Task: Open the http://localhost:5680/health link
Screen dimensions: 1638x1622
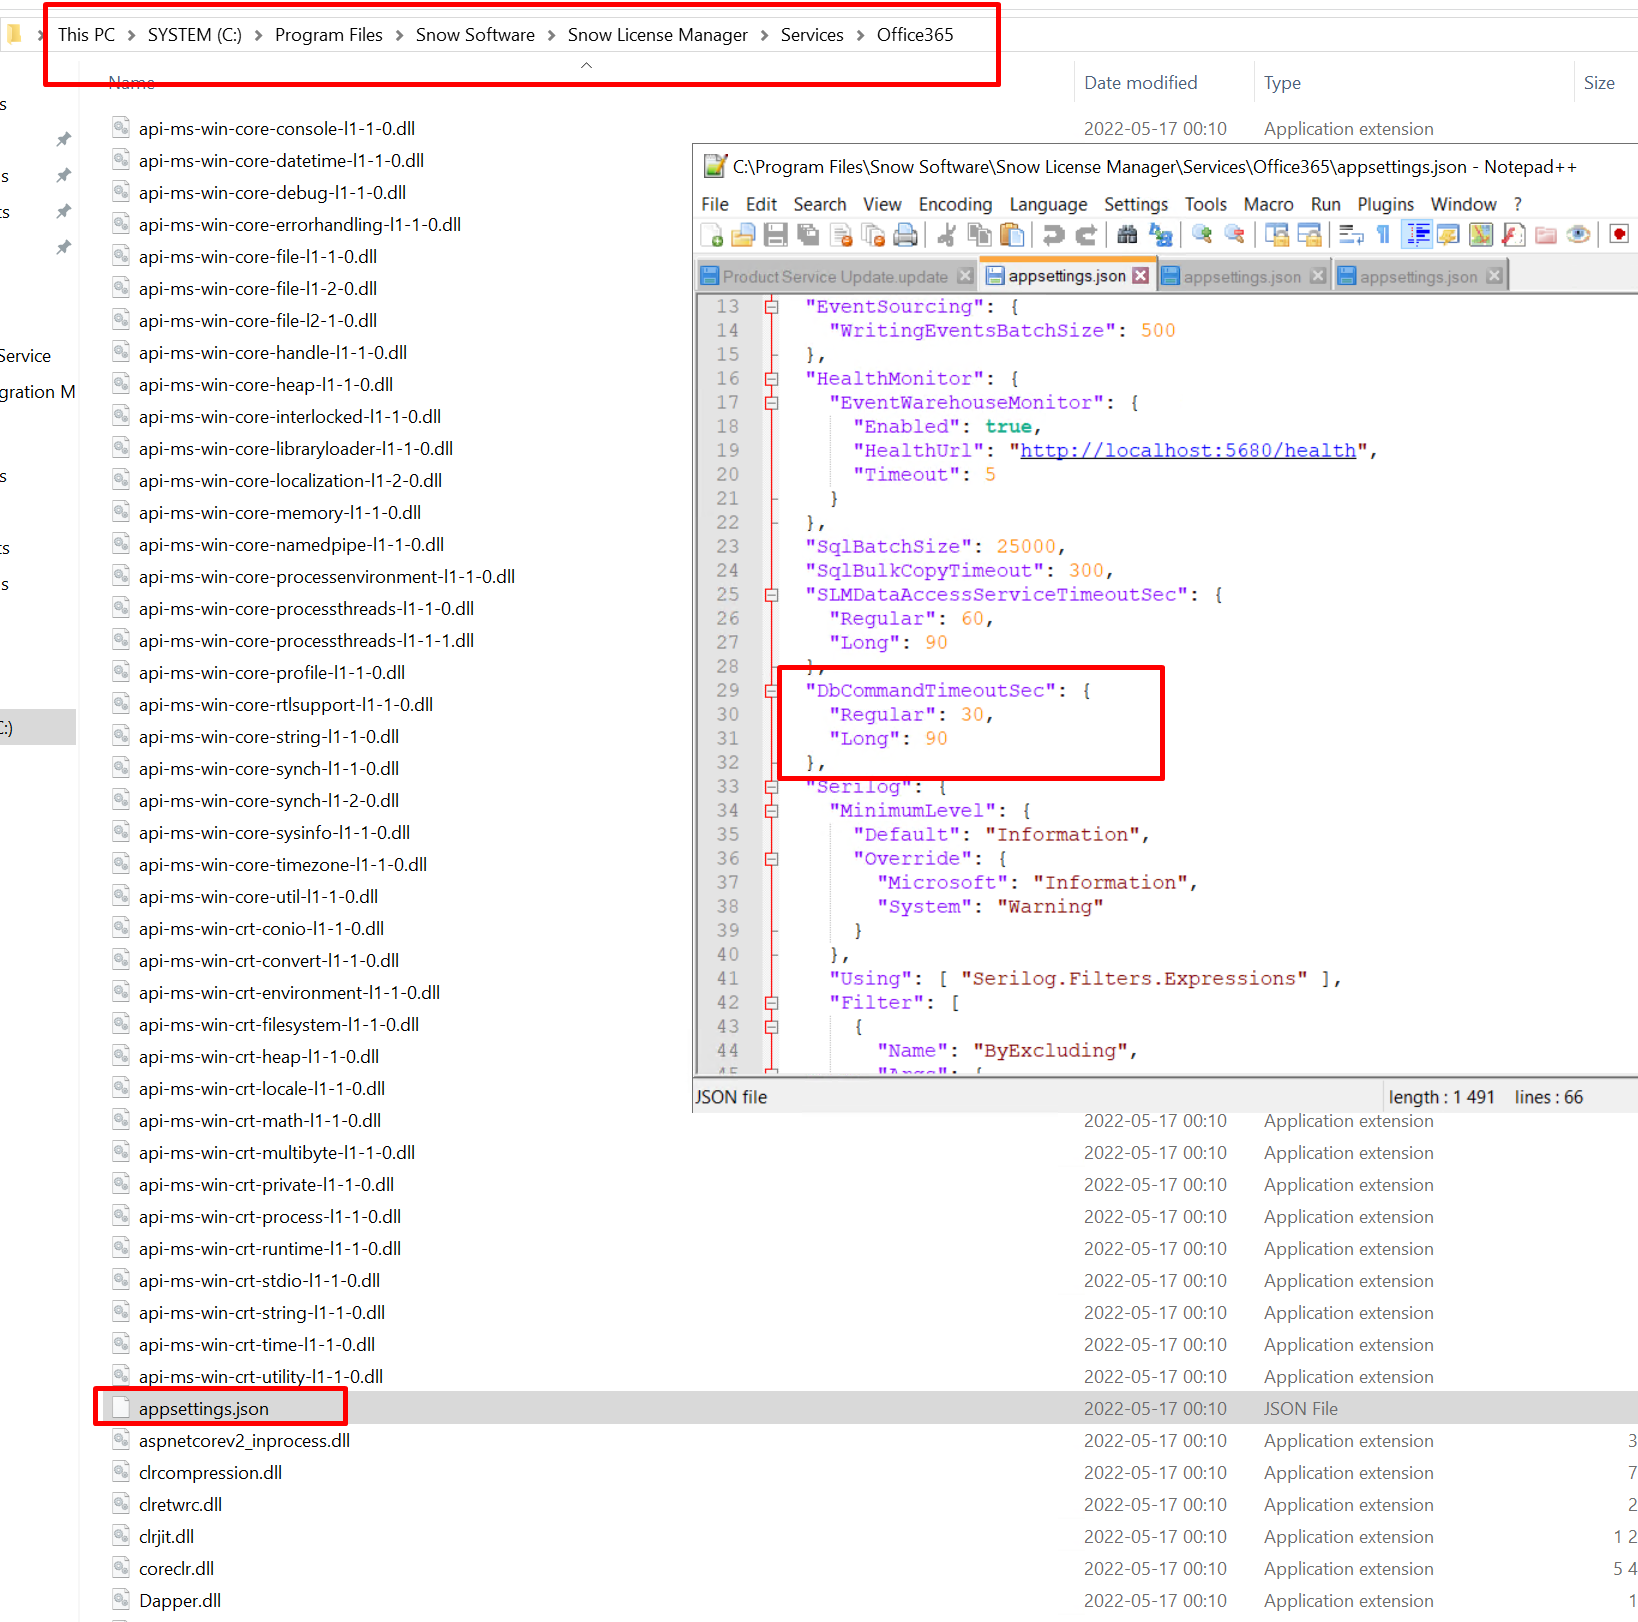Action: coord(1188,451)
